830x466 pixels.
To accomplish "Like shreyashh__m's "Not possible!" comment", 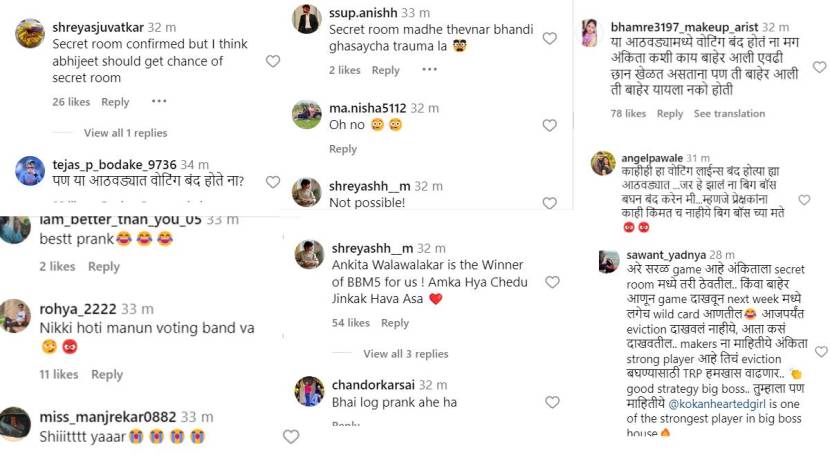I will (549, 202).
